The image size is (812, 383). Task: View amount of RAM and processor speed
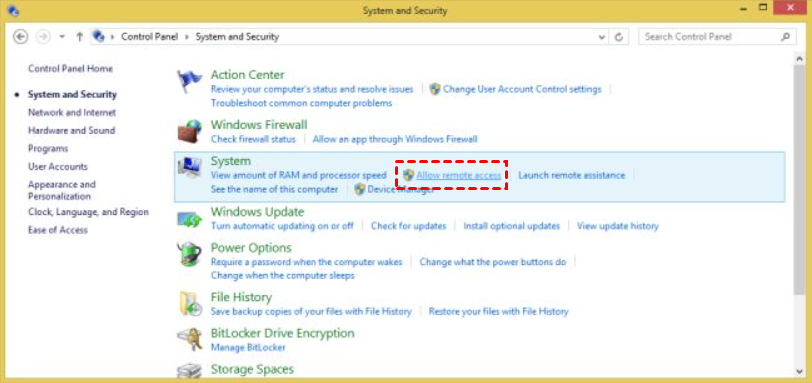point(299,175)
